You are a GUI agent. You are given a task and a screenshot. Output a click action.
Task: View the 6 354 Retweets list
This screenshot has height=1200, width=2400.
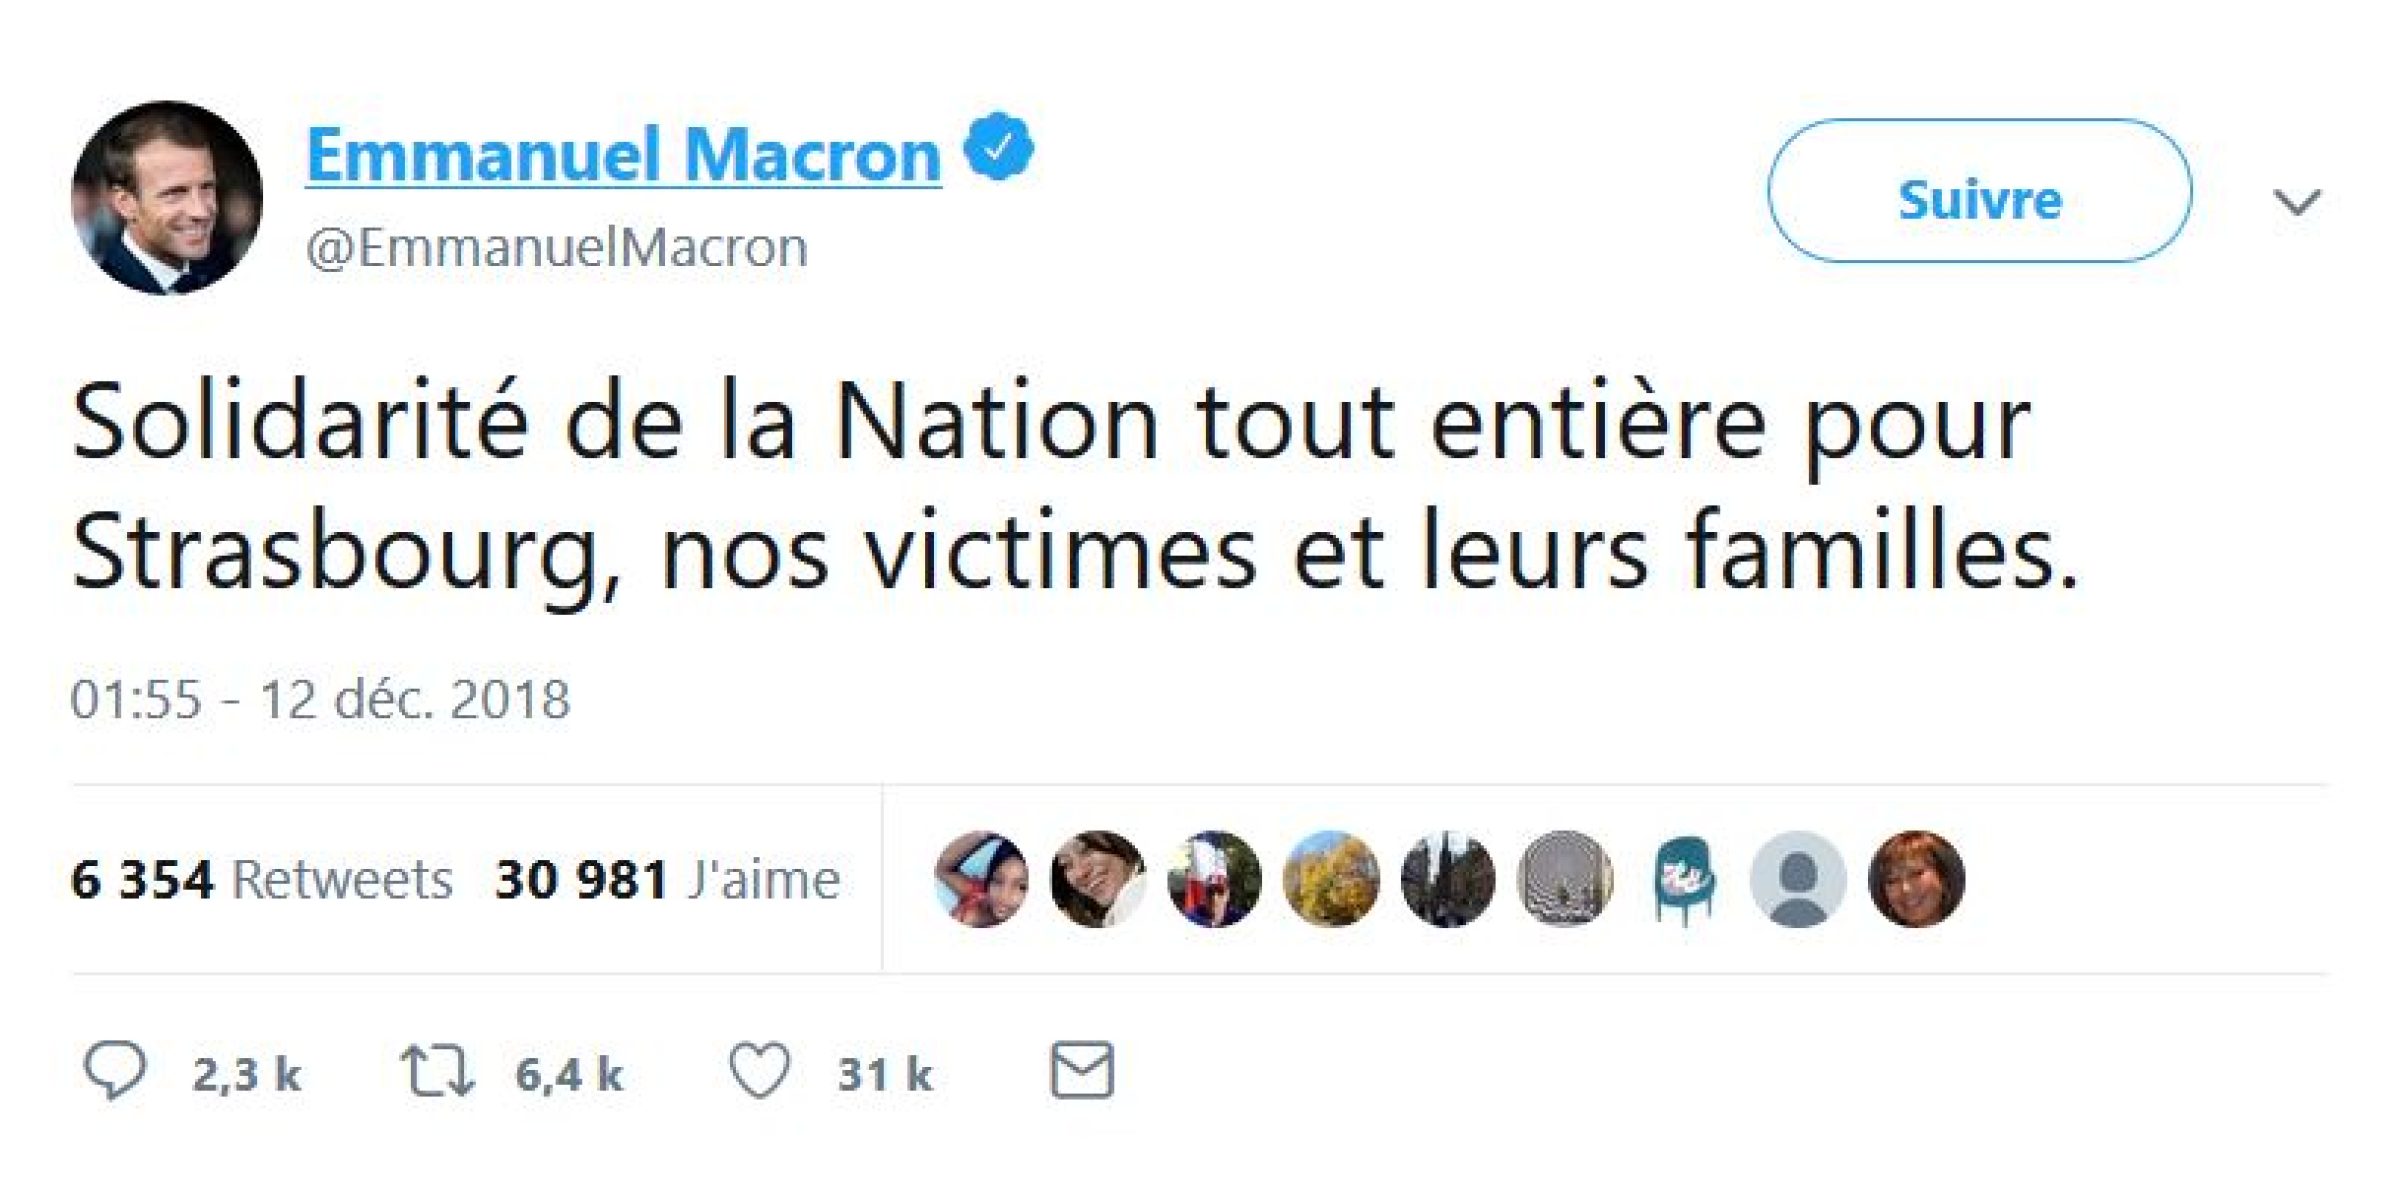[x=261, y=880]
